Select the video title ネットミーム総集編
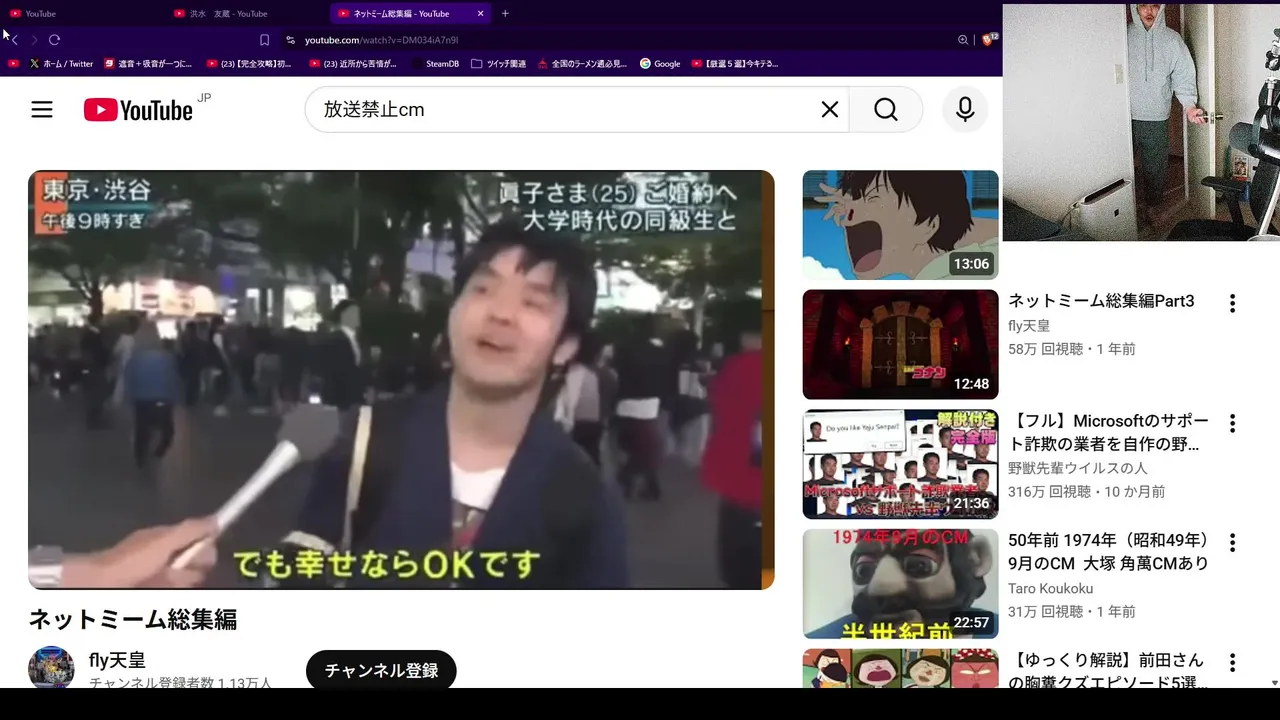 tap(133, 620)
